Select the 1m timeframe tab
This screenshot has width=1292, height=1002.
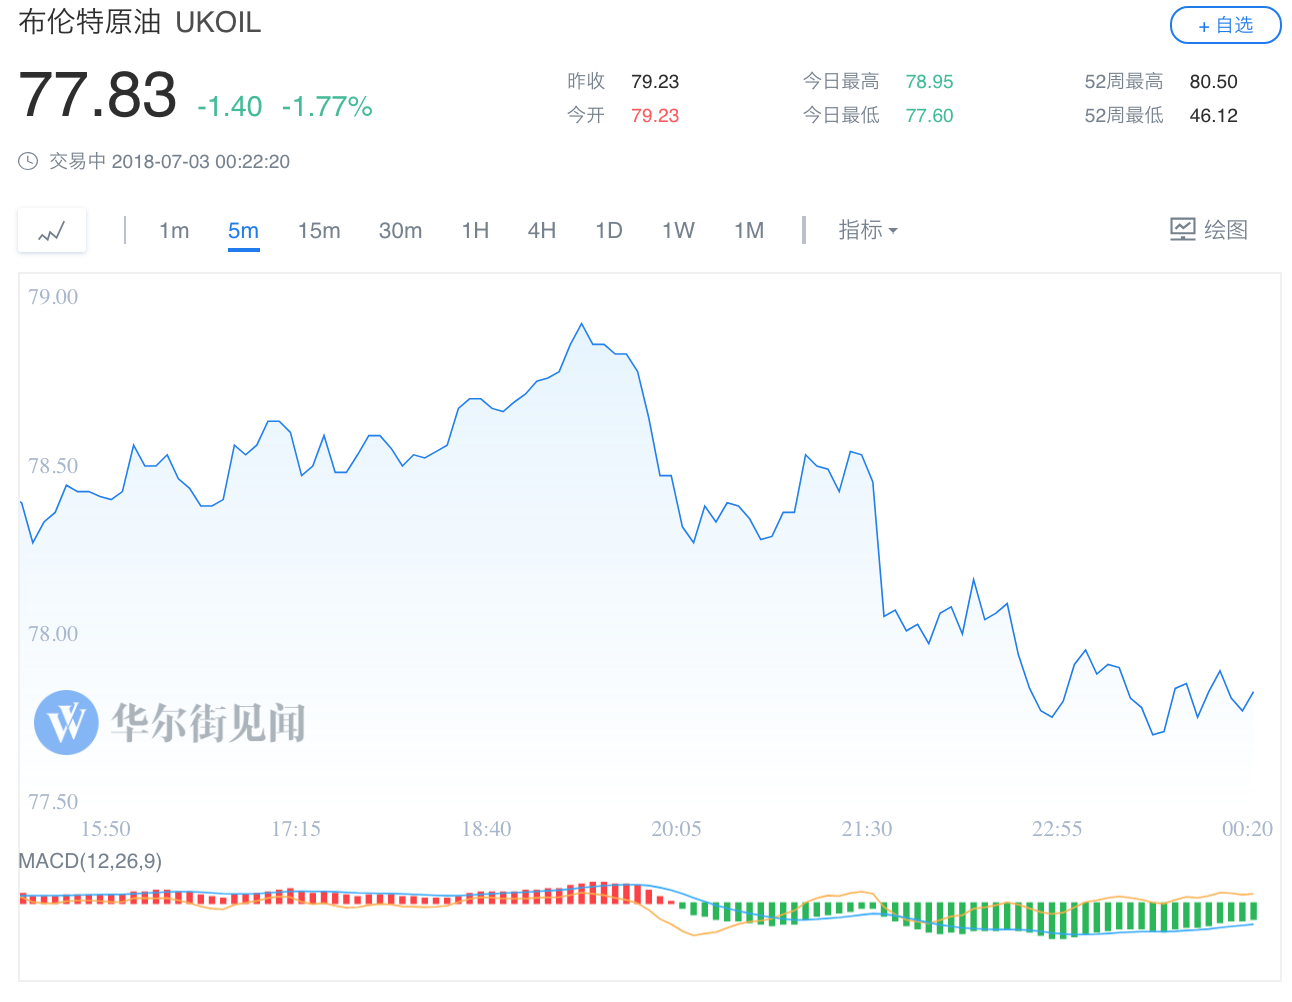[174, 231]
